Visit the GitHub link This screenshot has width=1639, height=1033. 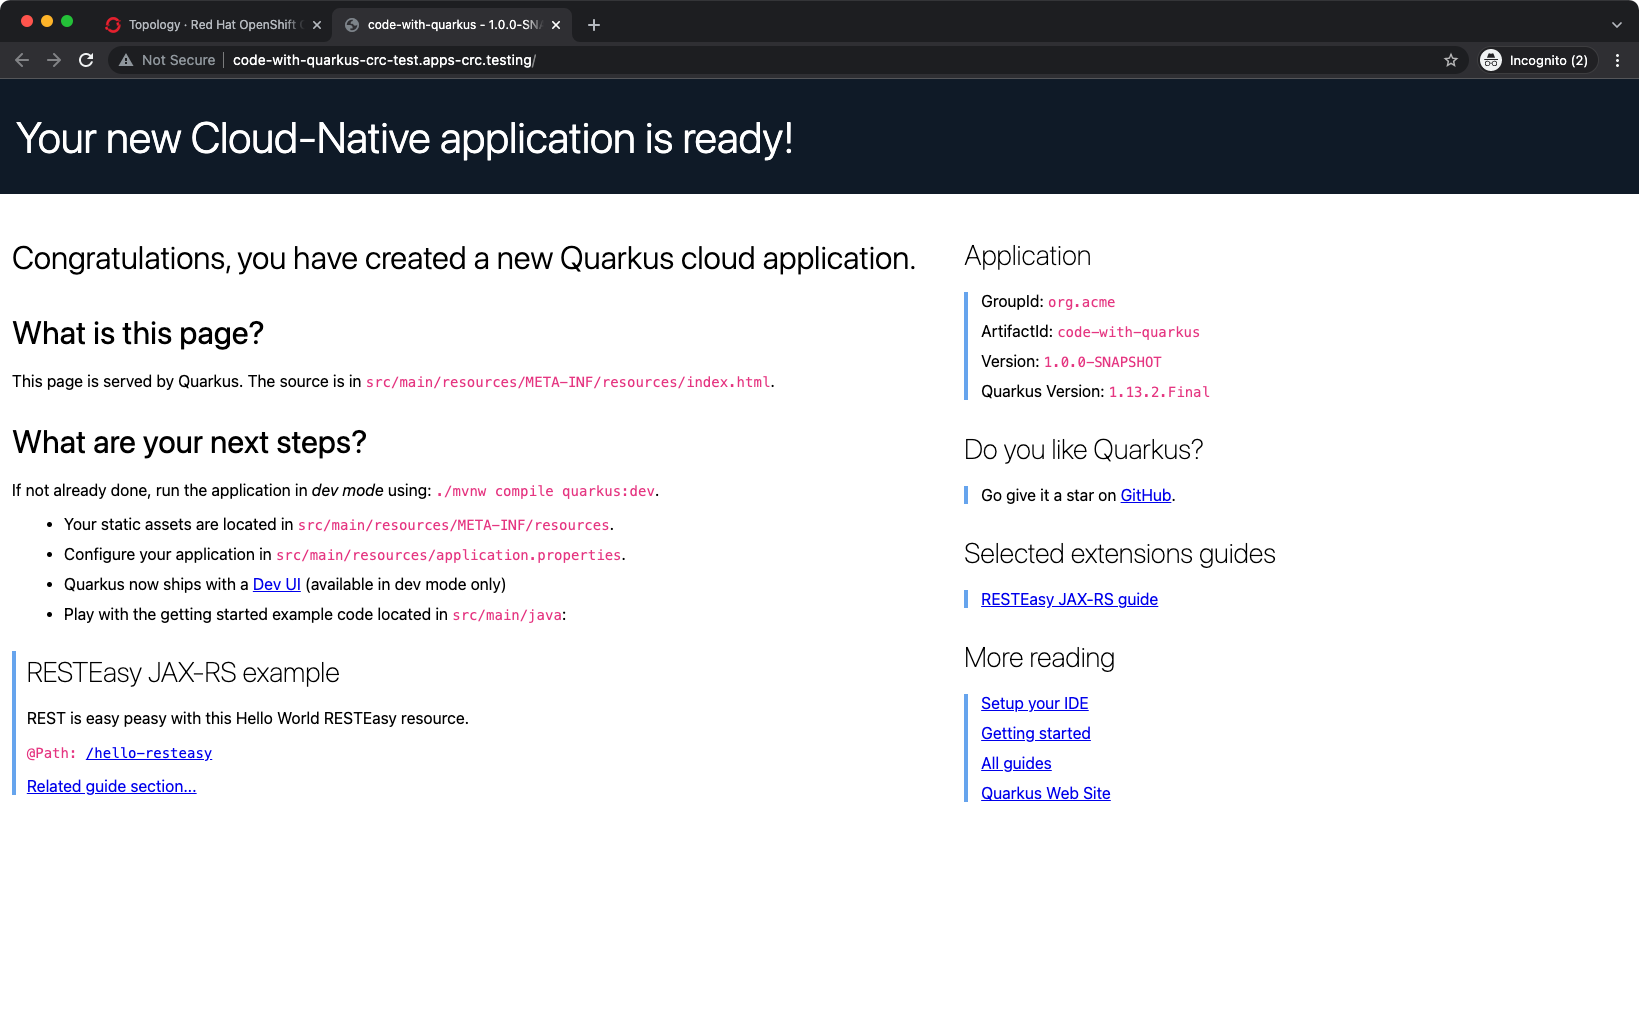tap(1146, 495)
